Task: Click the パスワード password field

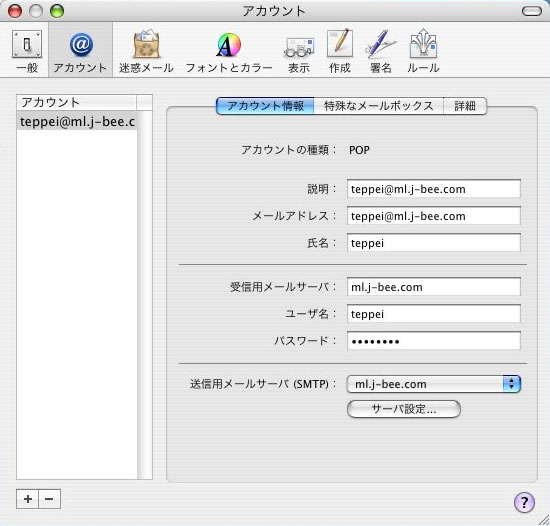Action: point(434,341)
